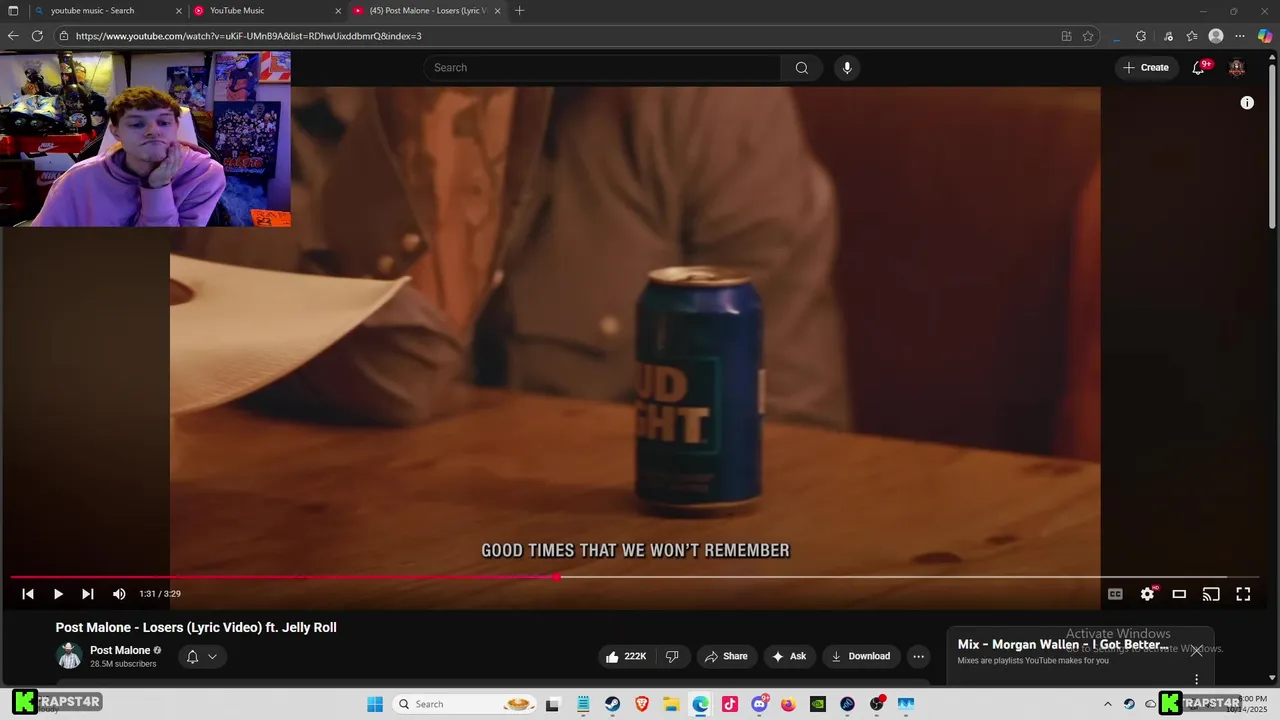Open YouTube notifications bell
This screenshot has height=720, width=1280.
(x=1198, y=68)
